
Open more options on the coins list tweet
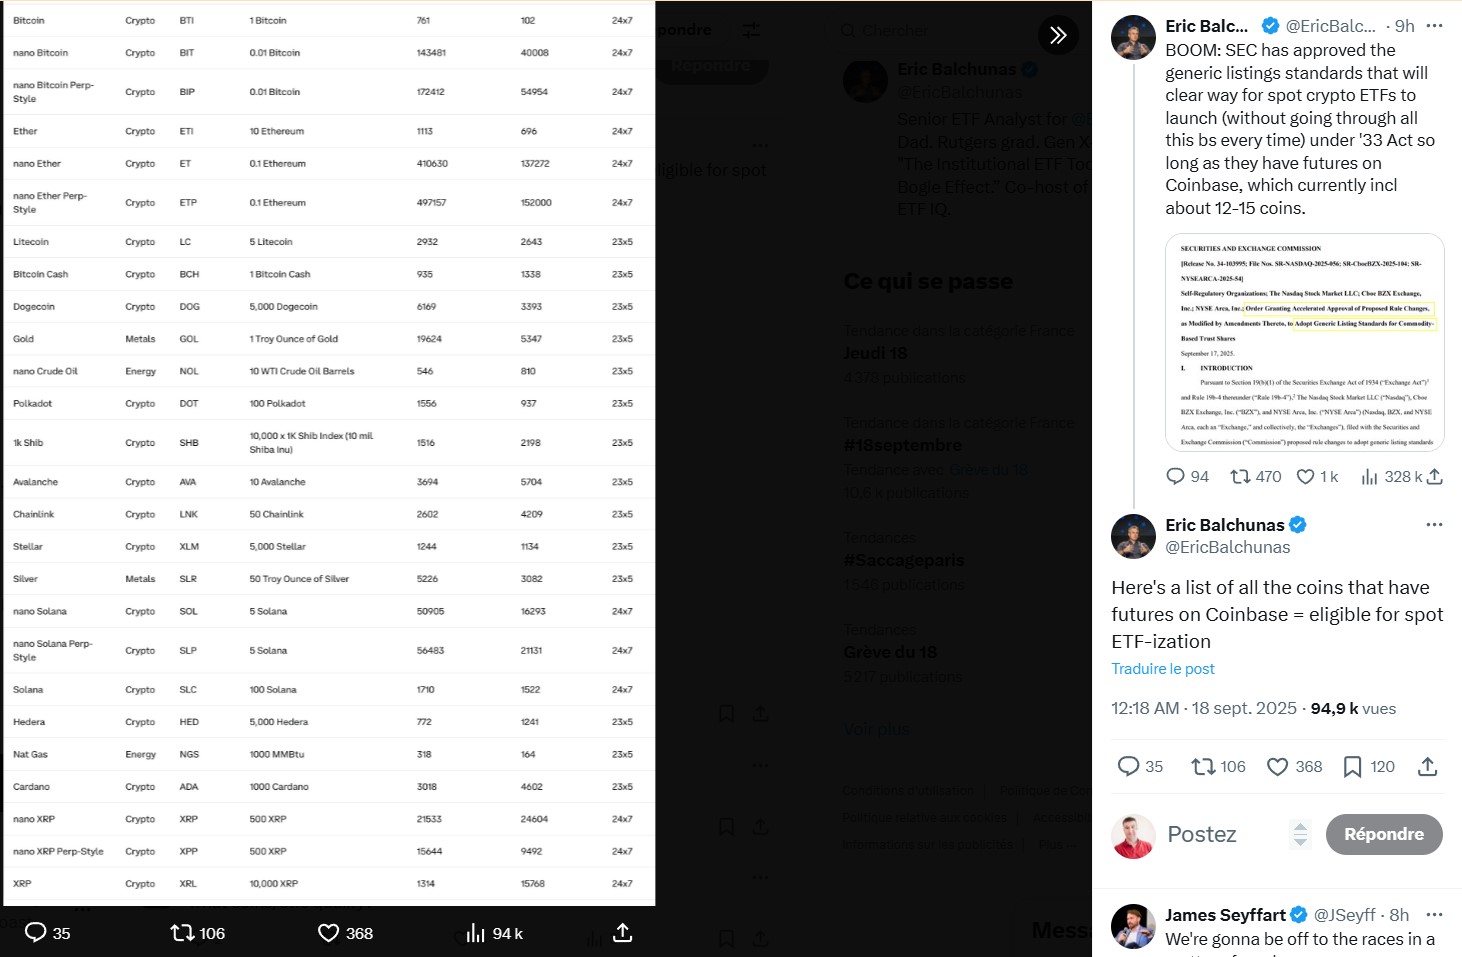(1434, 524)
